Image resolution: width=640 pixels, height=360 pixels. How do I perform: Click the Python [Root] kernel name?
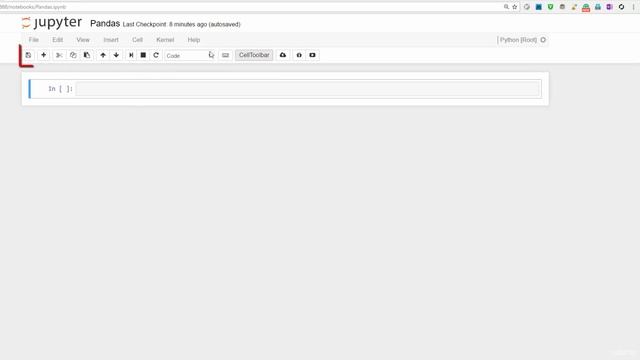coord(517,40)
